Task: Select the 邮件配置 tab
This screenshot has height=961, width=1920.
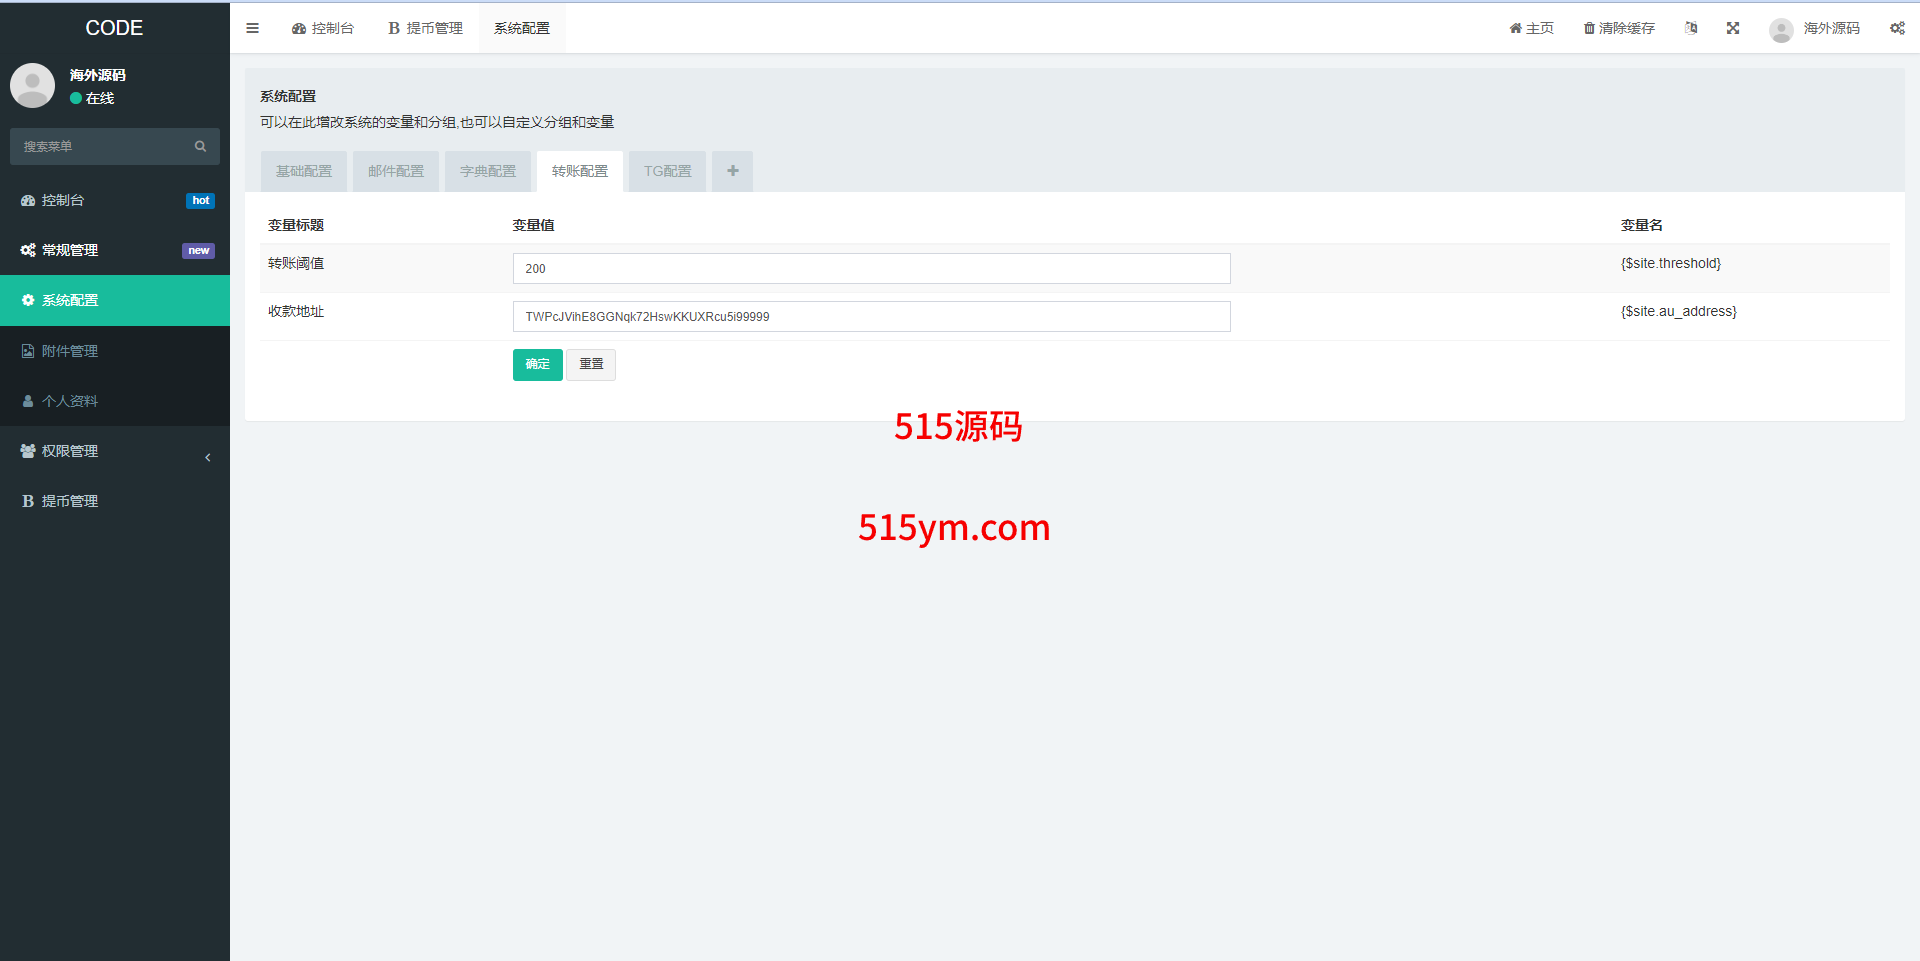Action: click(395, 171)
